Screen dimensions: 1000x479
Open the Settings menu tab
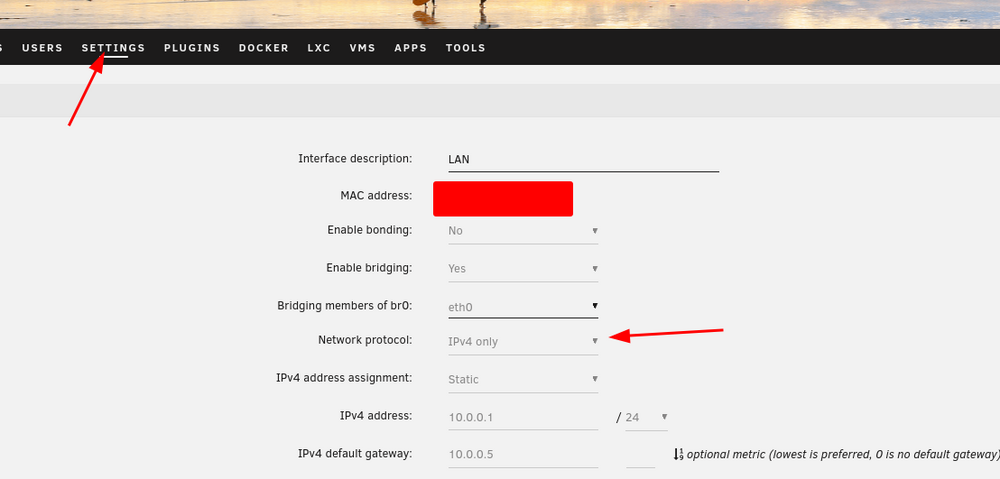(x=114, y=48)
